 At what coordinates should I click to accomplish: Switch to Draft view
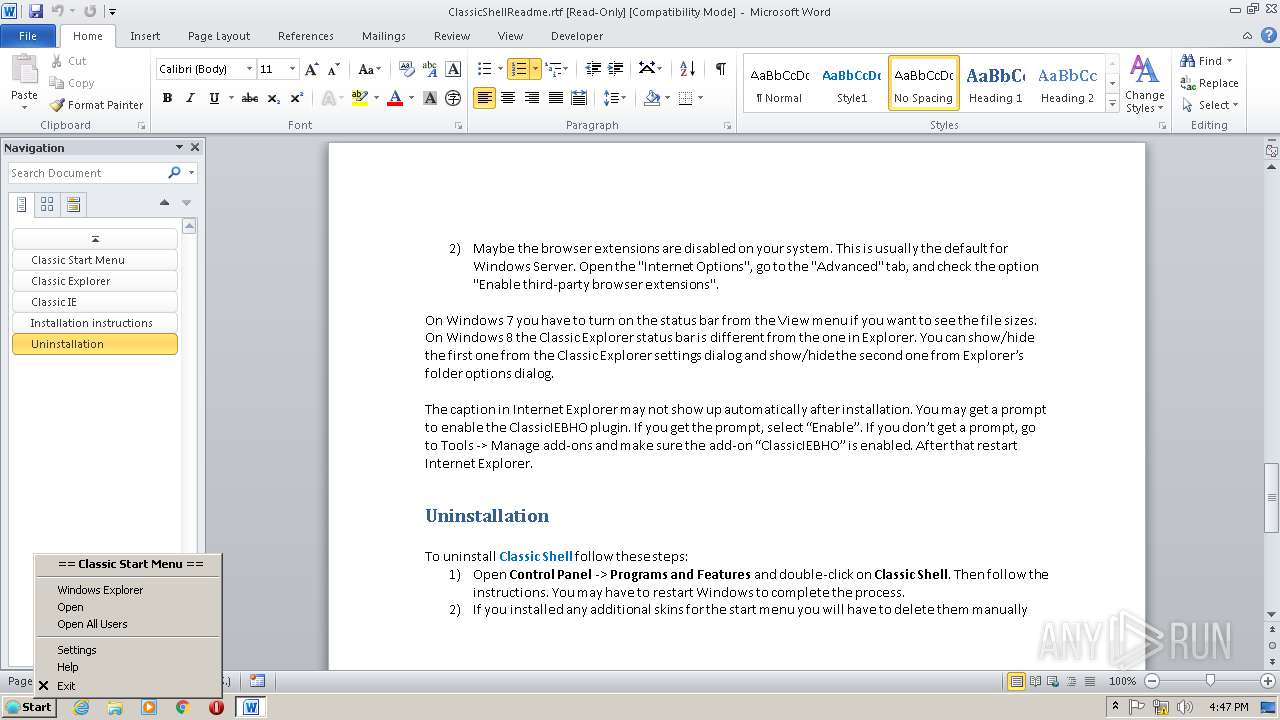tap(1089, 681)
